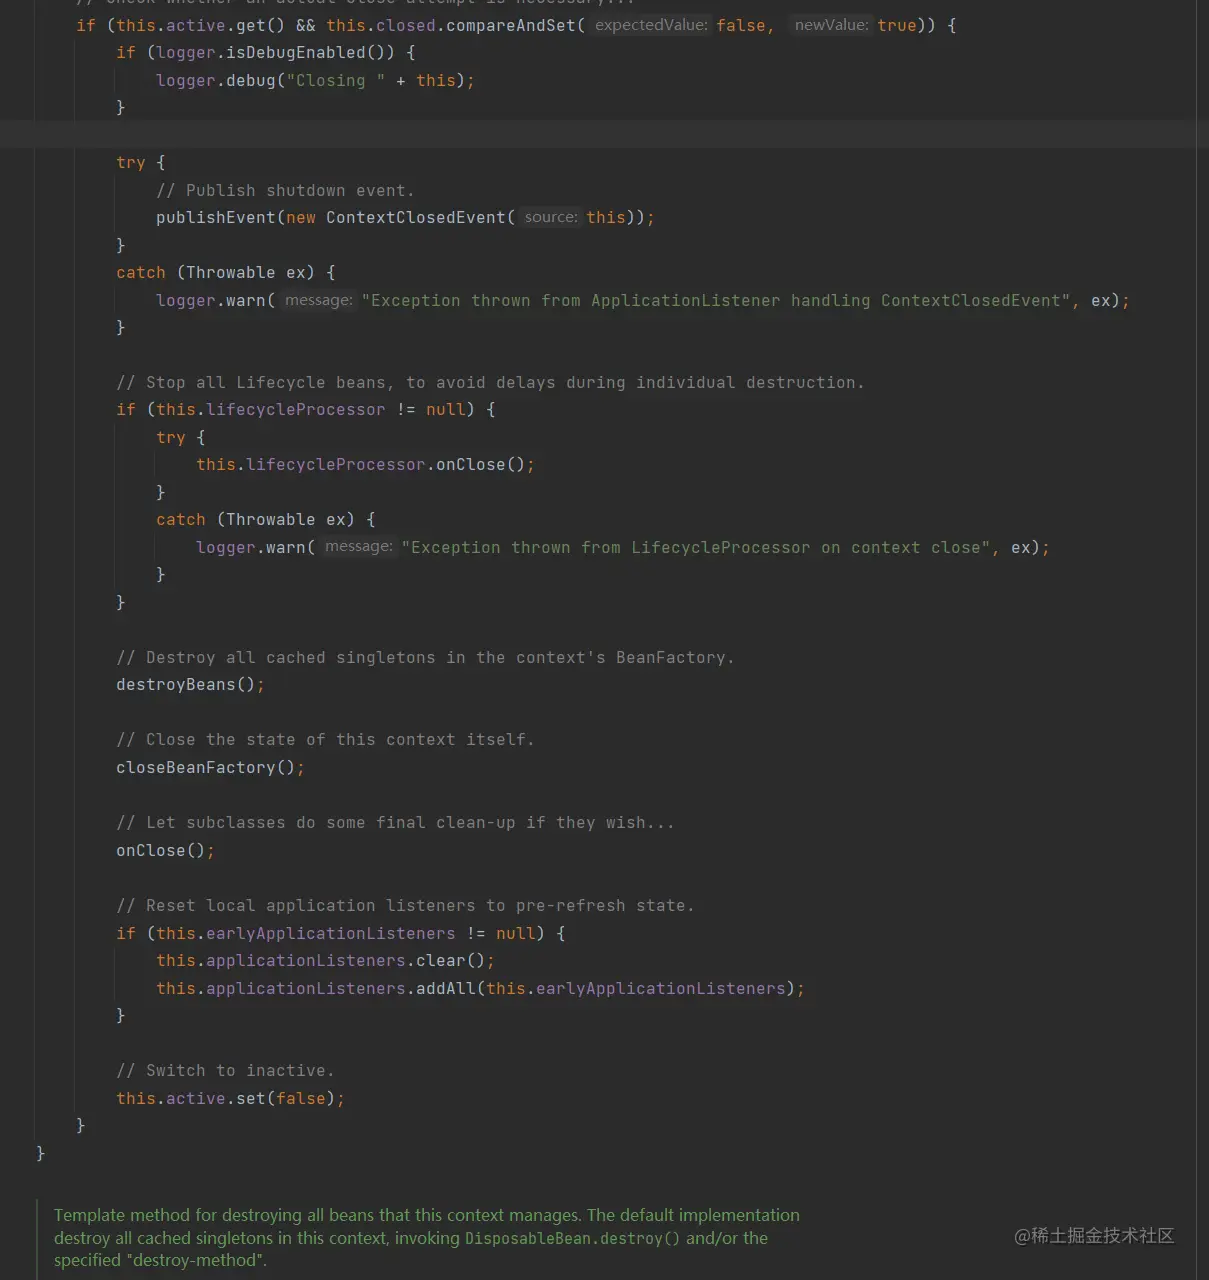Screen dimensions: 1209x1280
Task: Click compareAndSet method name
Action: coord(511,25)
